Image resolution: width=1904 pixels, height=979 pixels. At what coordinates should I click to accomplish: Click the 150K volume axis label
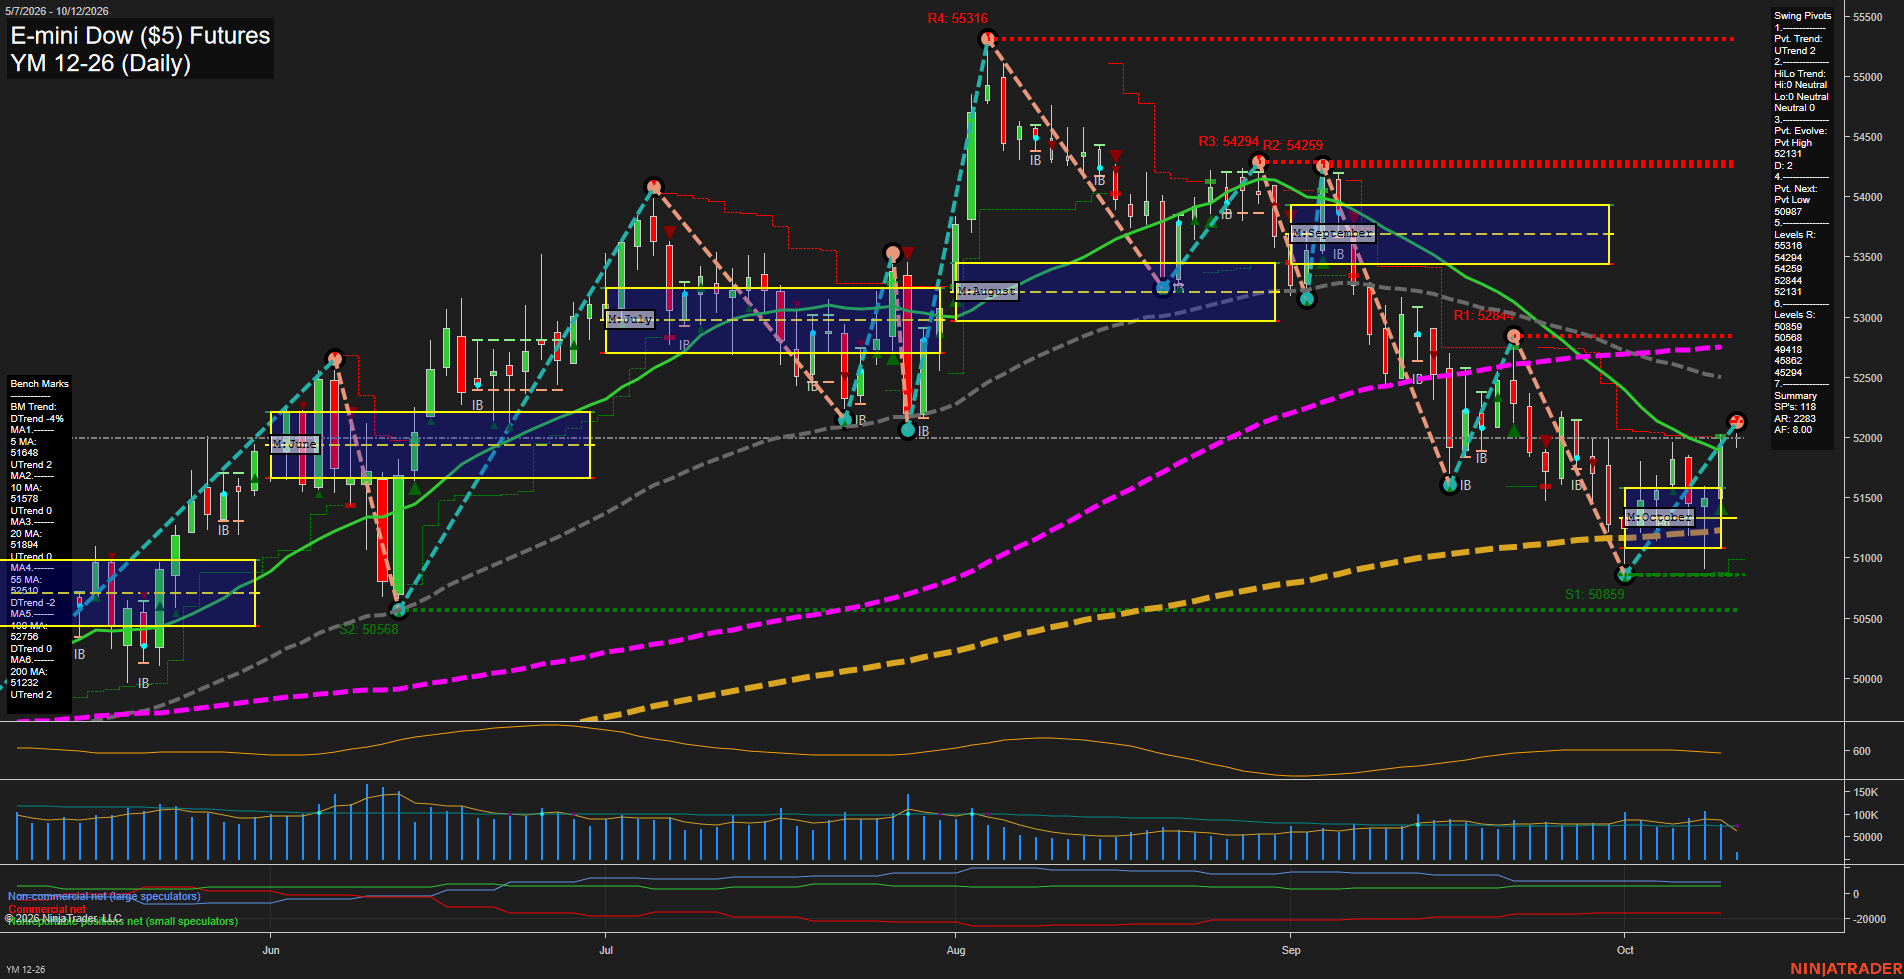coord(1866,792)
